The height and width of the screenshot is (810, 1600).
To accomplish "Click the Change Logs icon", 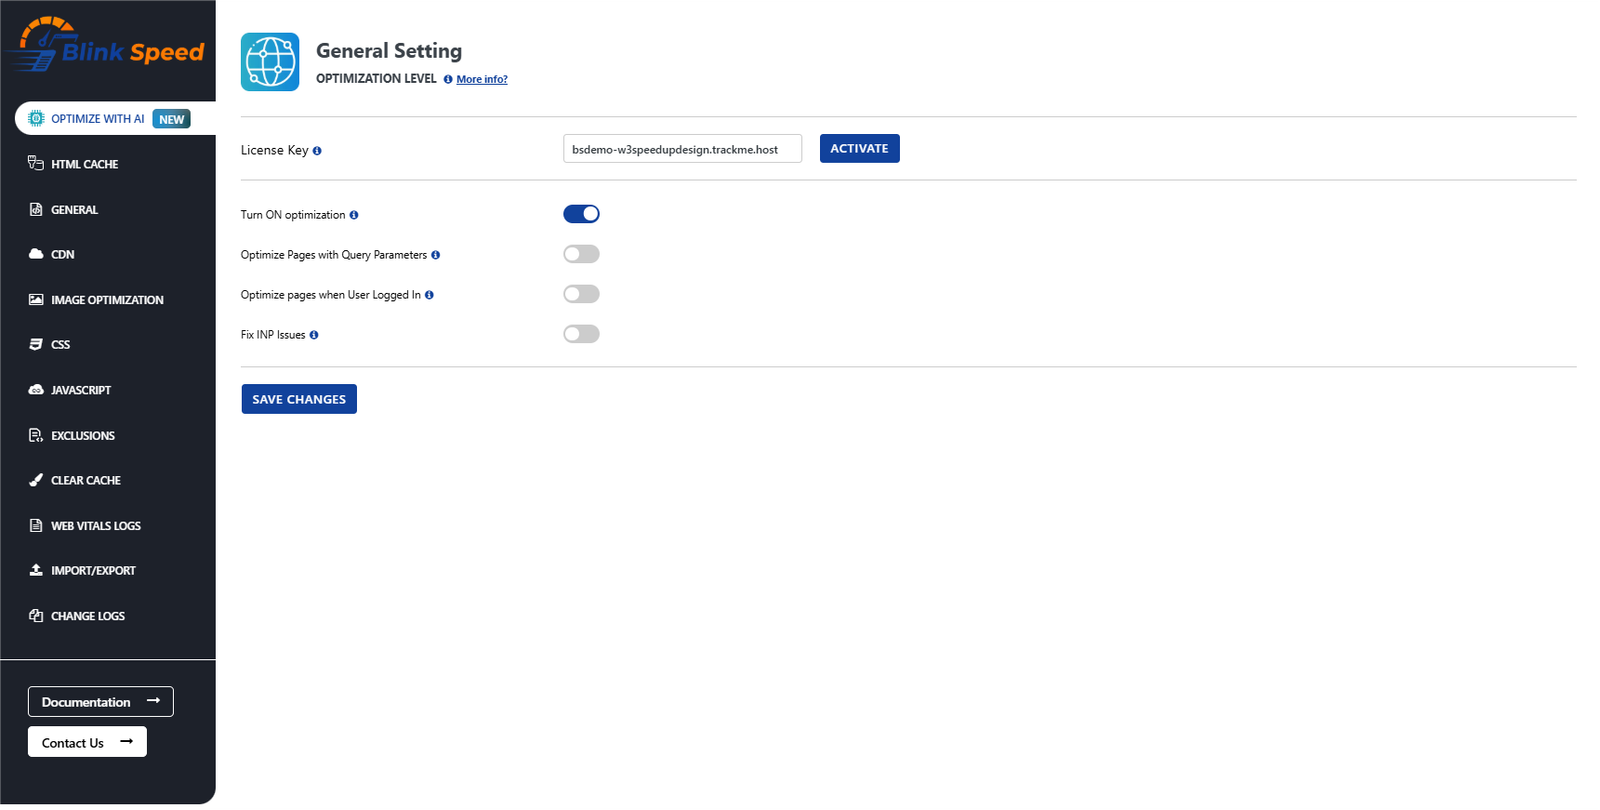I will [36, 616].
